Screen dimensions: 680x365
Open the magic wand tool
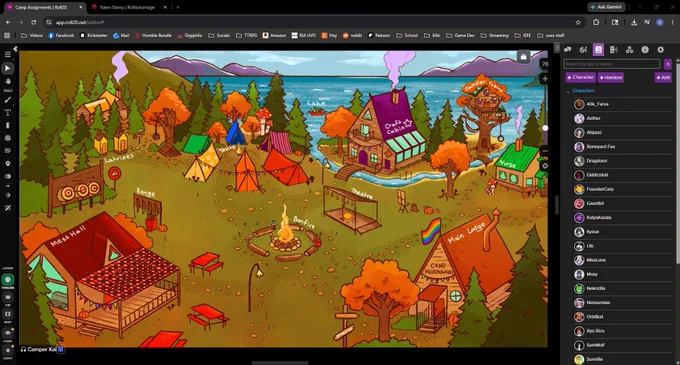pos(7,208)
